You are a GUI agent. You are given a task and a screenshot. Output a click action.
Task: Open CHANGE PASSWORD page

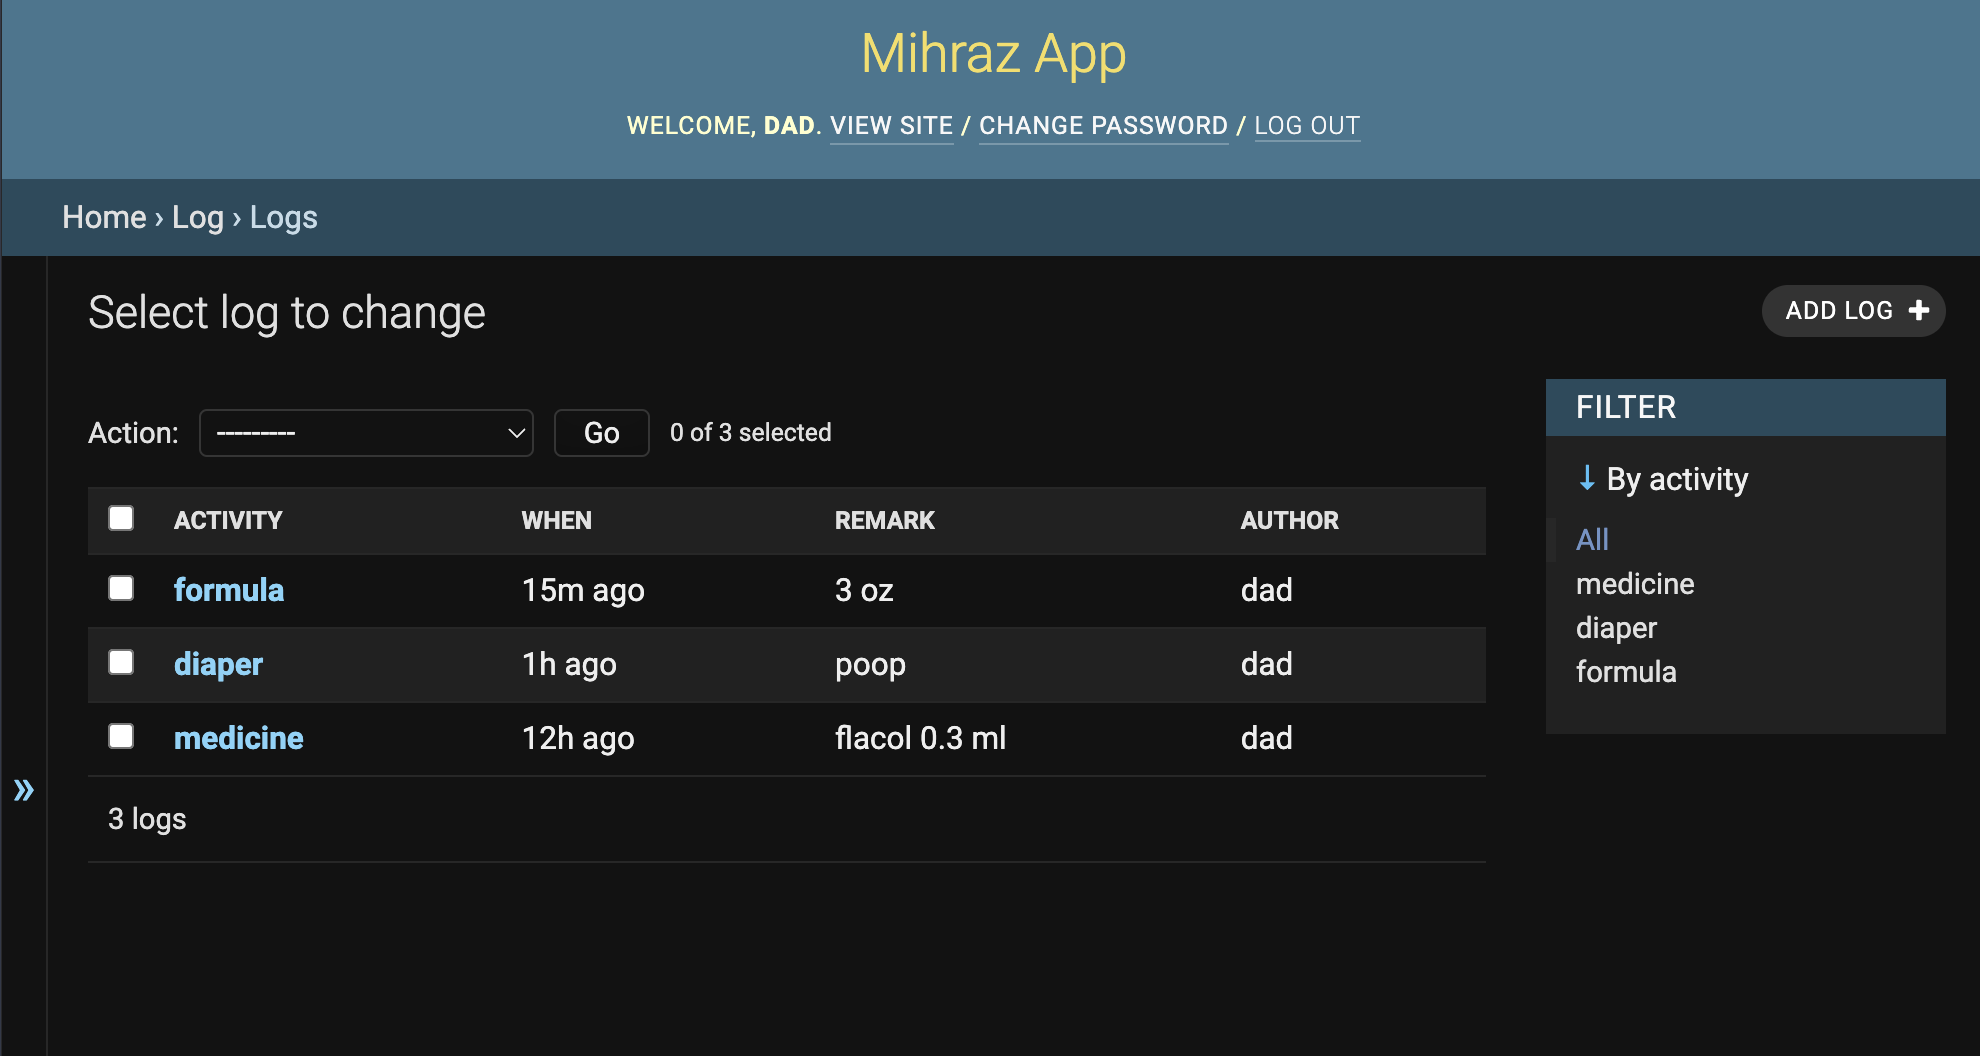(1103, 125)
